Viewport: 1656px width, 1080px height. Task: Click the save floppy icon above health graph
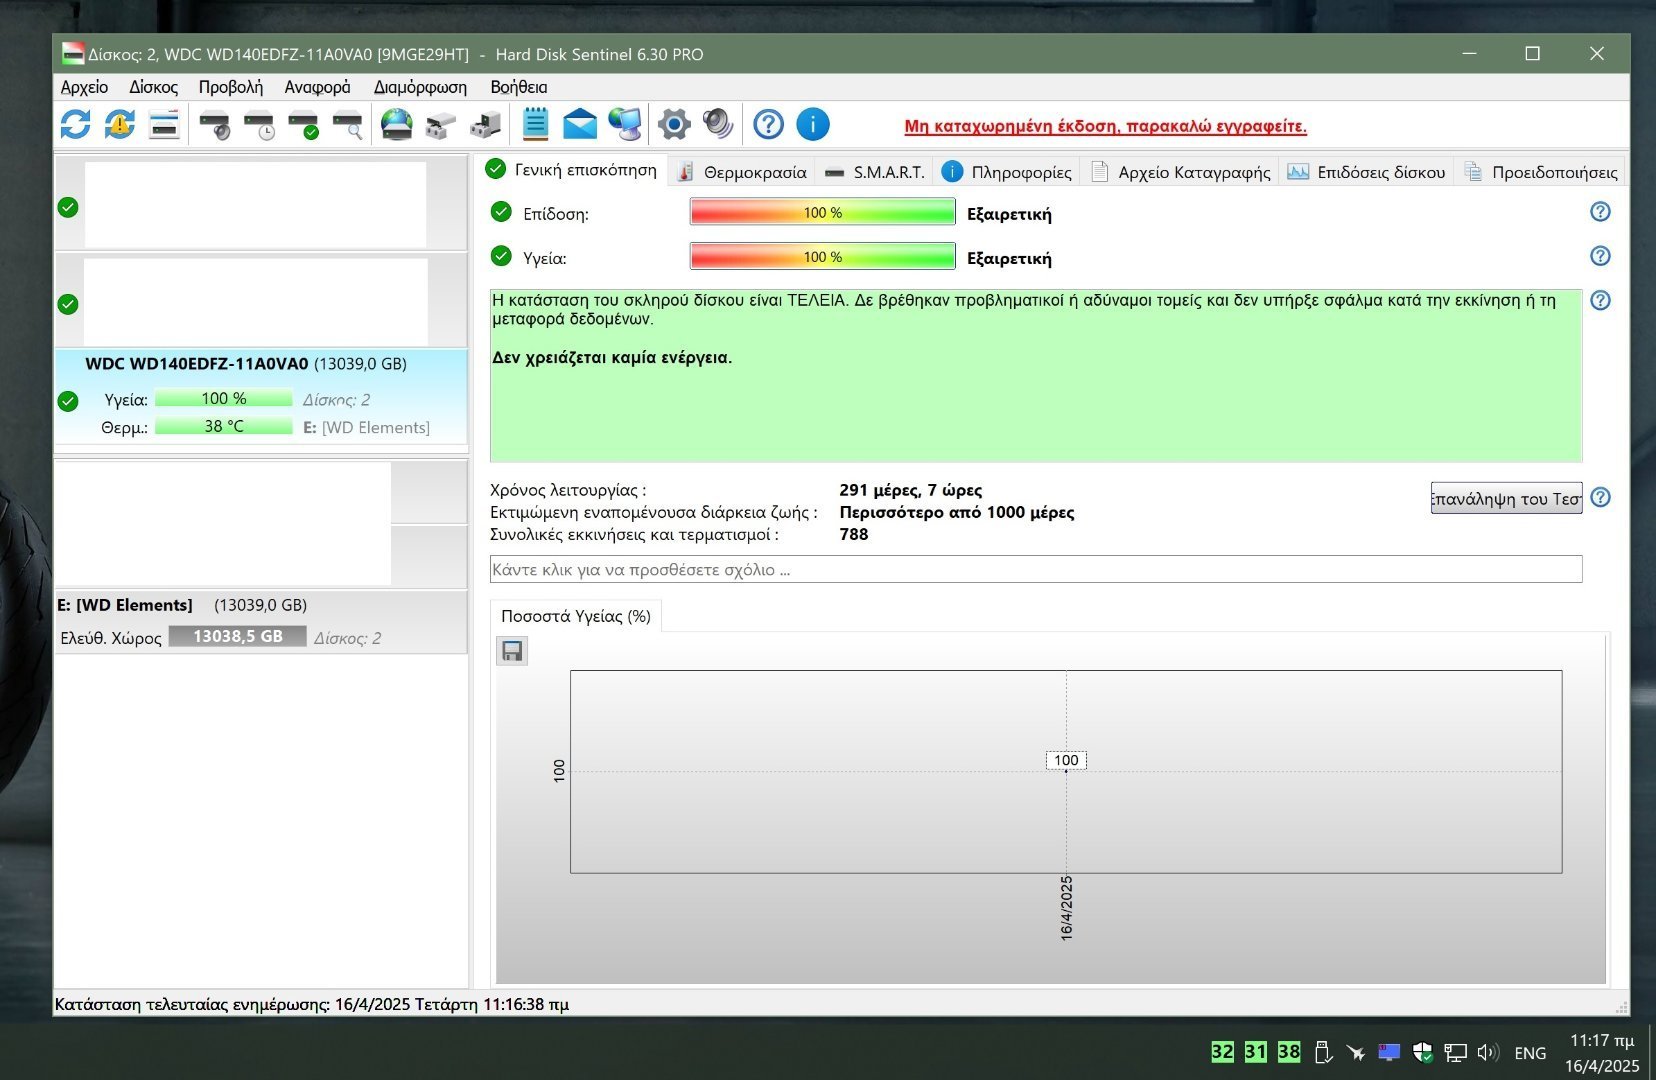pyautogui.click(x=512, y=652)
